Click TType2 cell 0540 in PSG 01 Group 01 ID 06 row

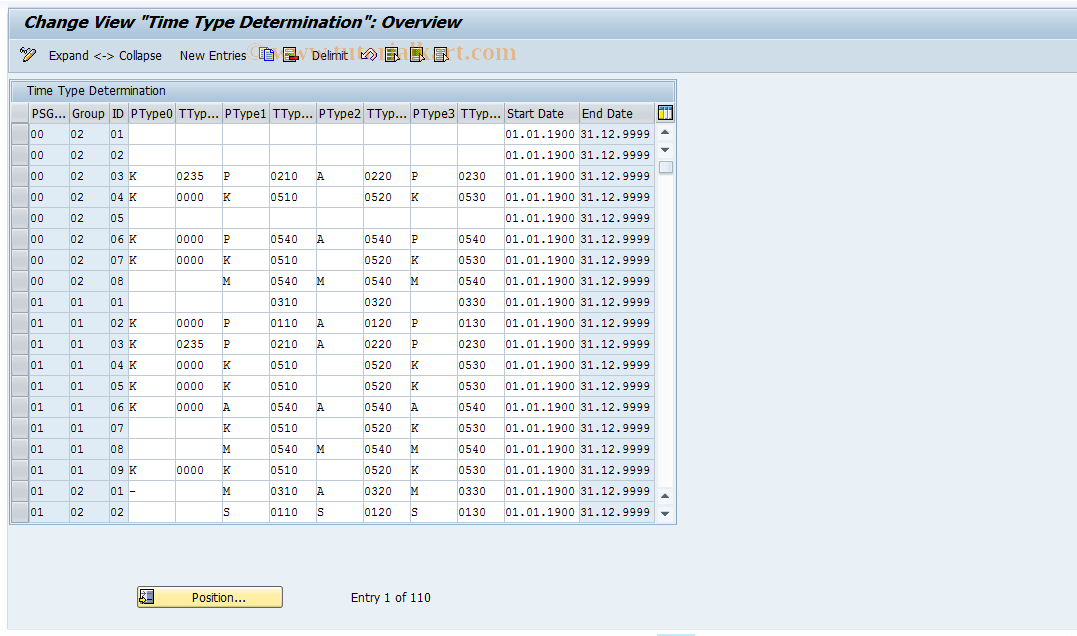(x=387, y=407)
